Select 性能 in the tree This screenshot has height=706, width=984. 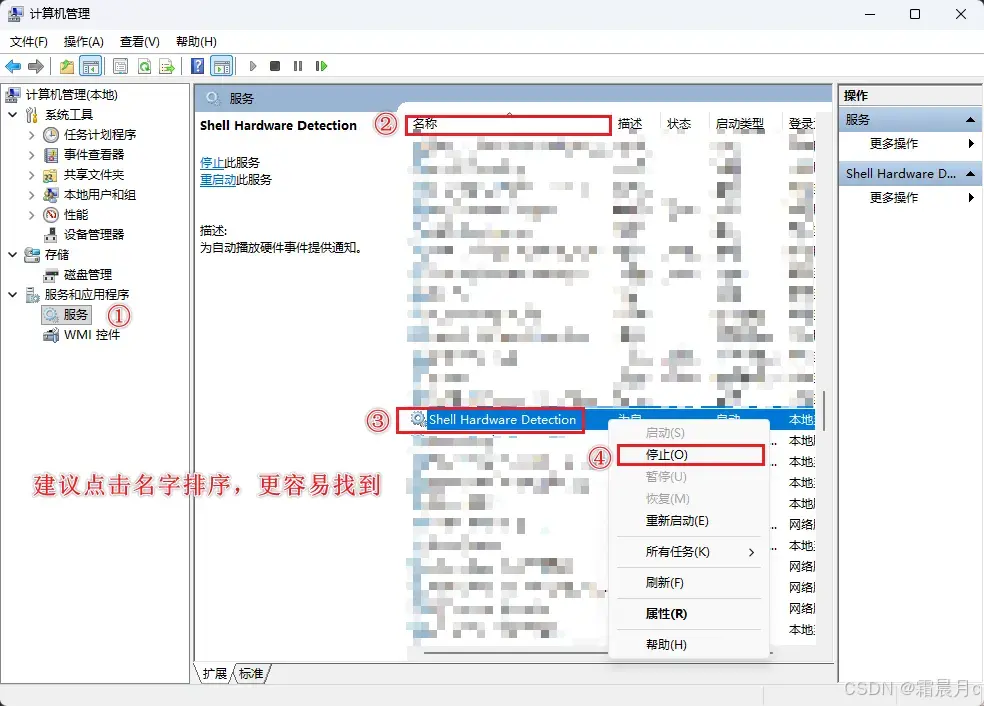(x=76, y=215)
